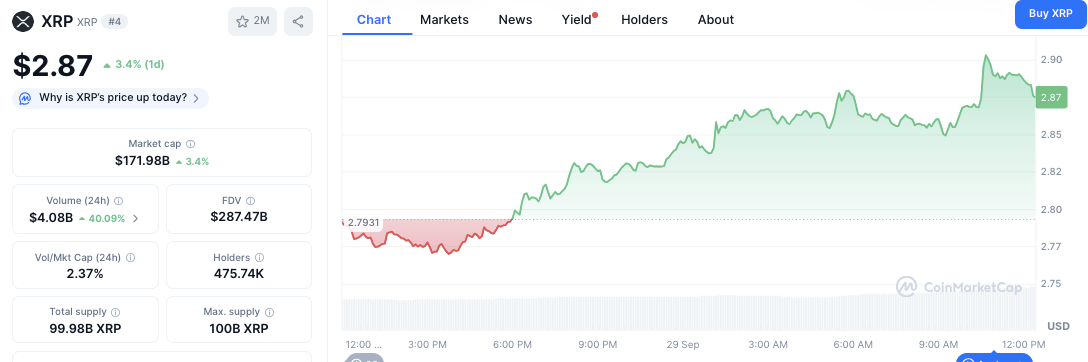The width and height of the screenshot is (1088, 362).
Task: Click the Max. supply info icon
Action: tap(270, 313)
